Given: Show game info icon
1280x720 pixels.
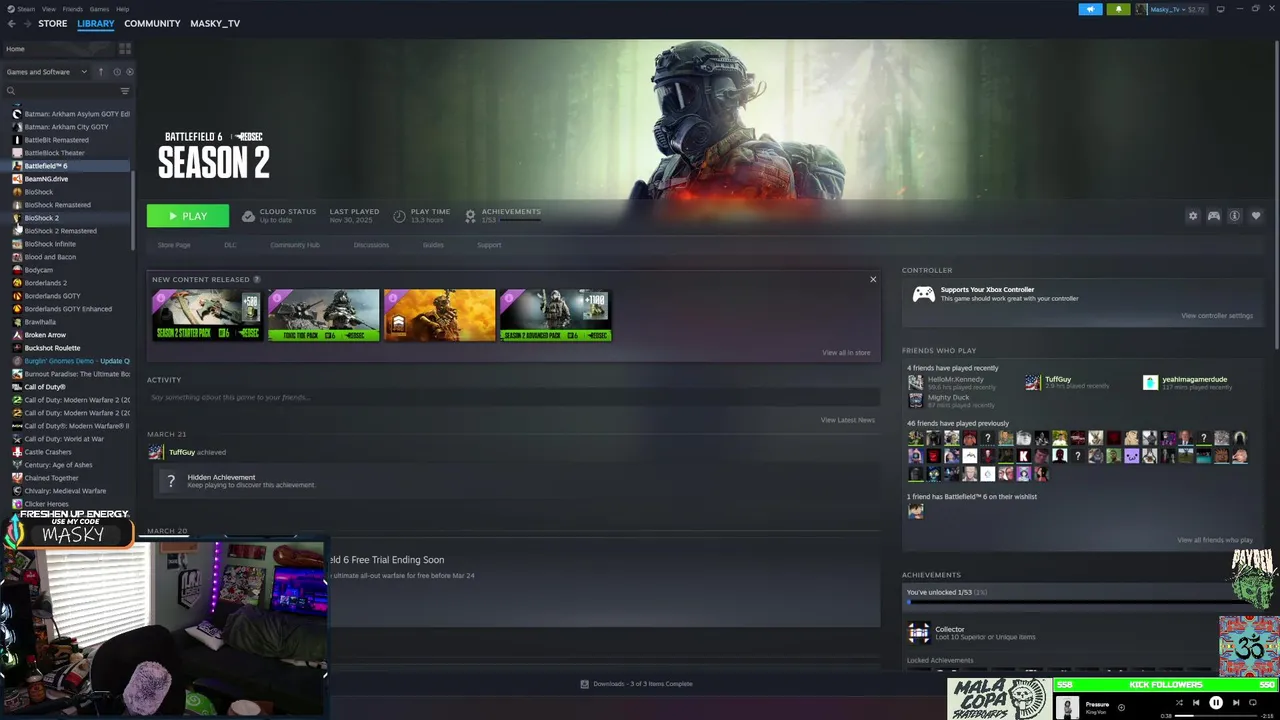Looking at the screenshot, I should pyautogui.click(x=1234, y=216).
